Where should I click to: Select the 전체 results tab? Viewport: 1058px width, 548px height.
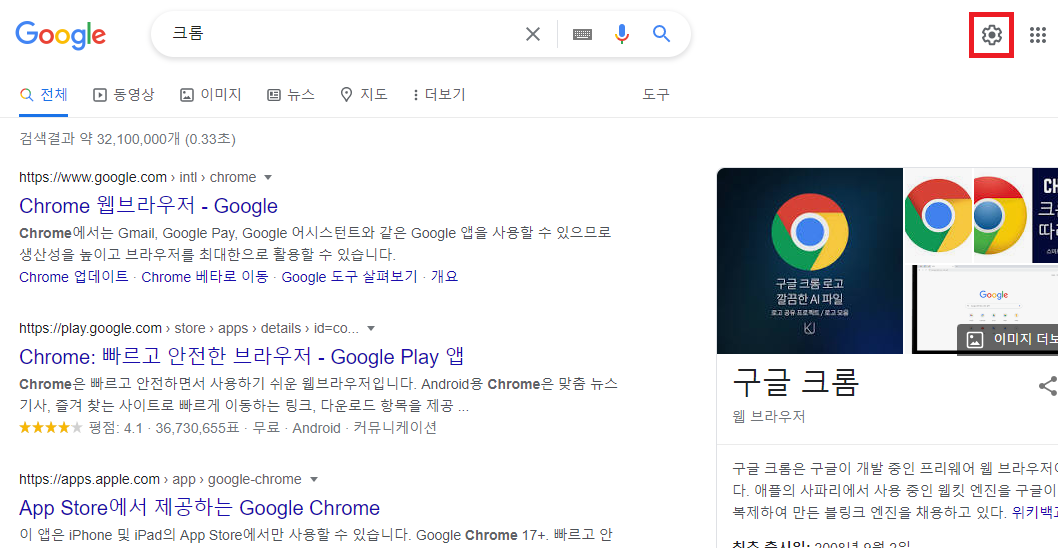(44, 94)
